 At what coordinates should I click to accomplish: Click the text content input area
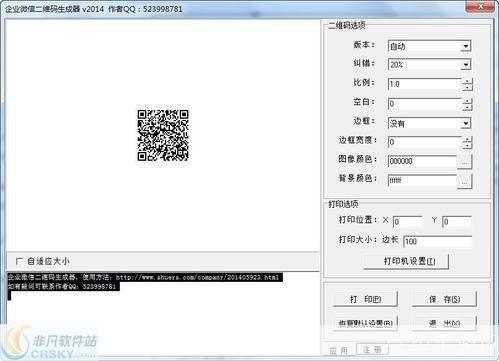coord(163,313)
